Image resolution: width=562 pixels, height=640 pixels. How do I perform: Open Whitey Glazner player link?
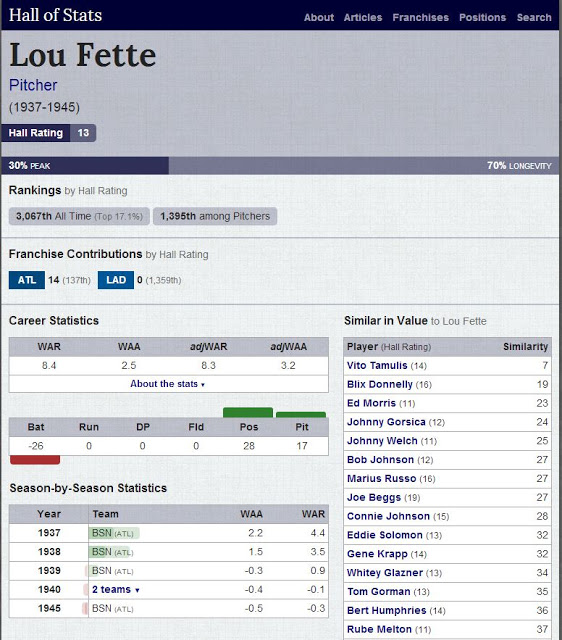coord(384,573)
